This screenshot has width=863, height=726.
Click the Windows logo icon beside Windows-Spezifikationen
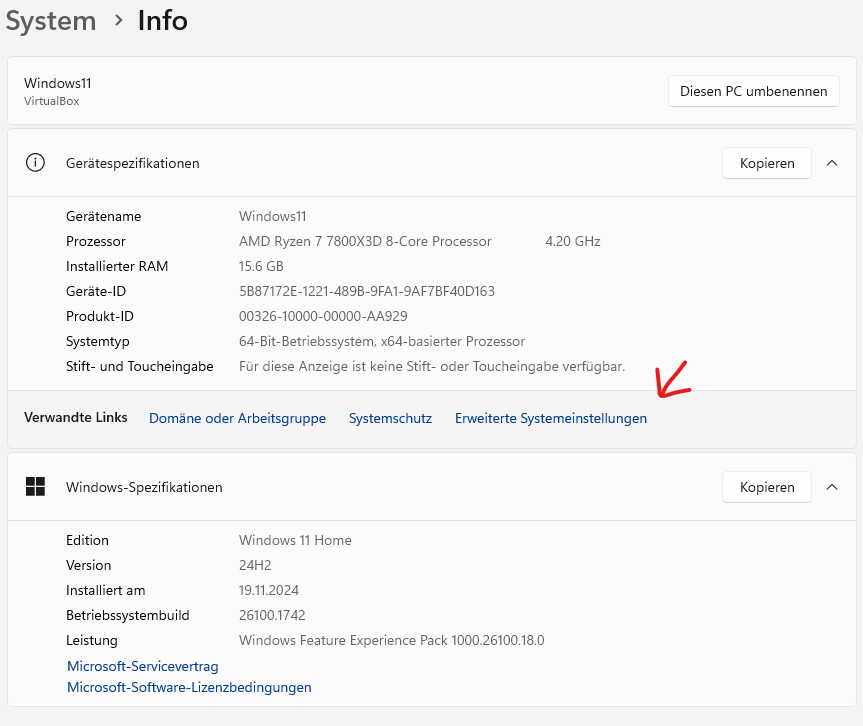(x=35, y=487)
